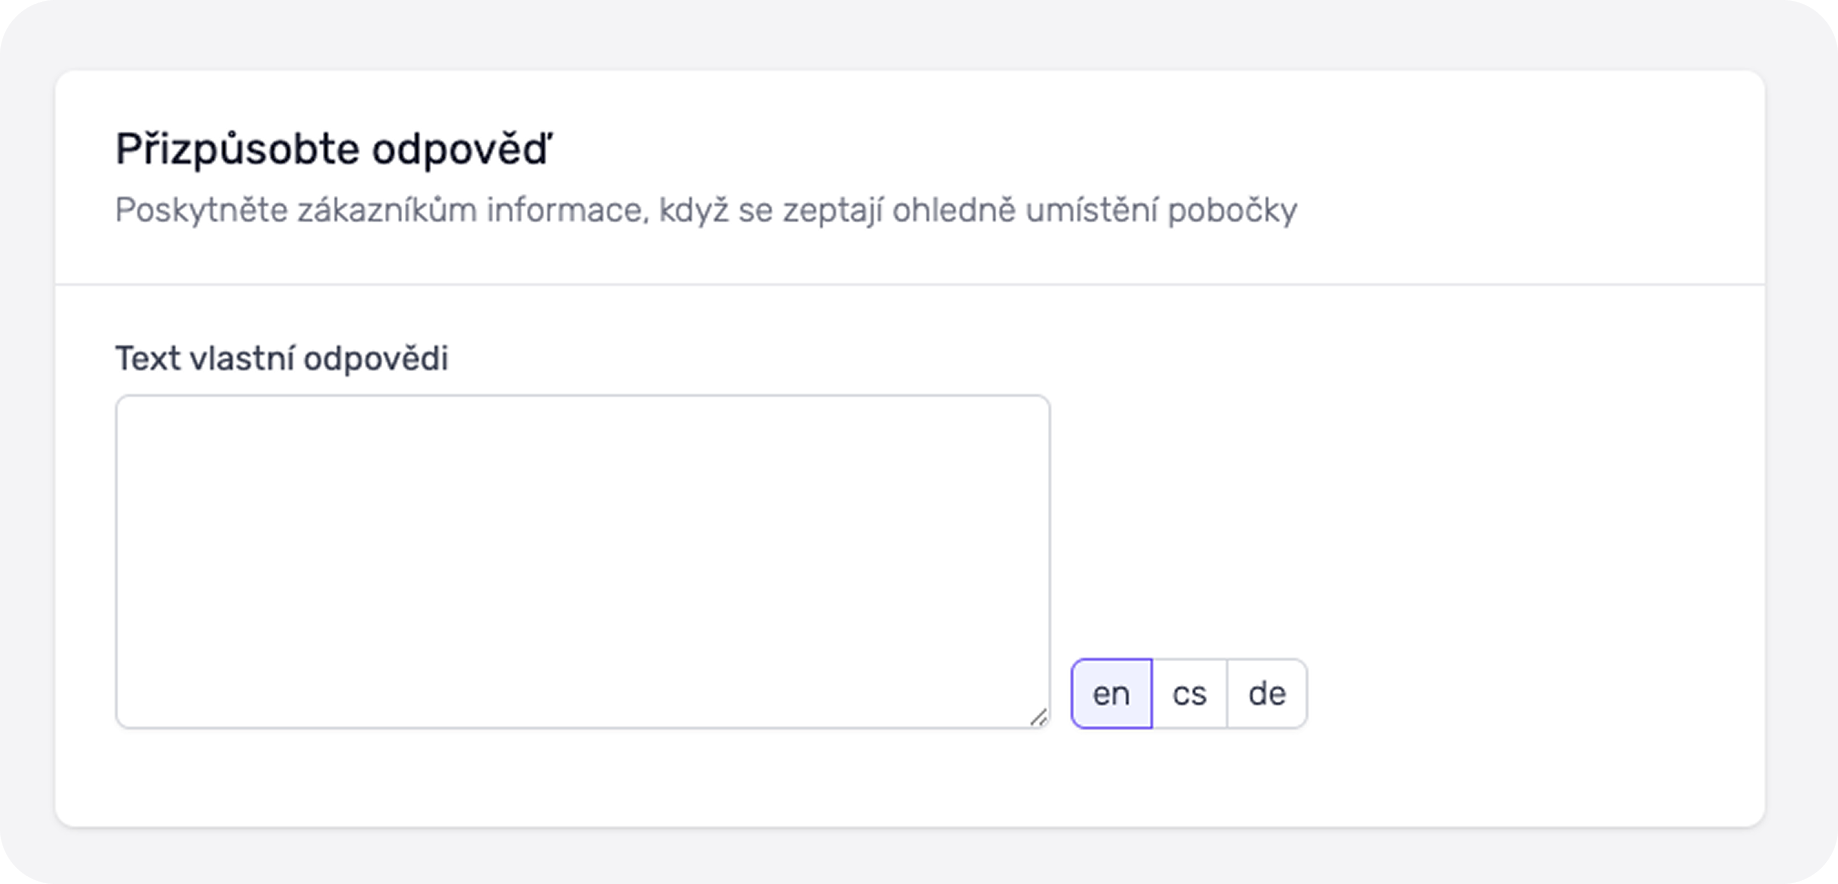Switch to the "cs" language option
Image resolution: width=1838 pixels, height=884 pixels.
[1189, 693]
